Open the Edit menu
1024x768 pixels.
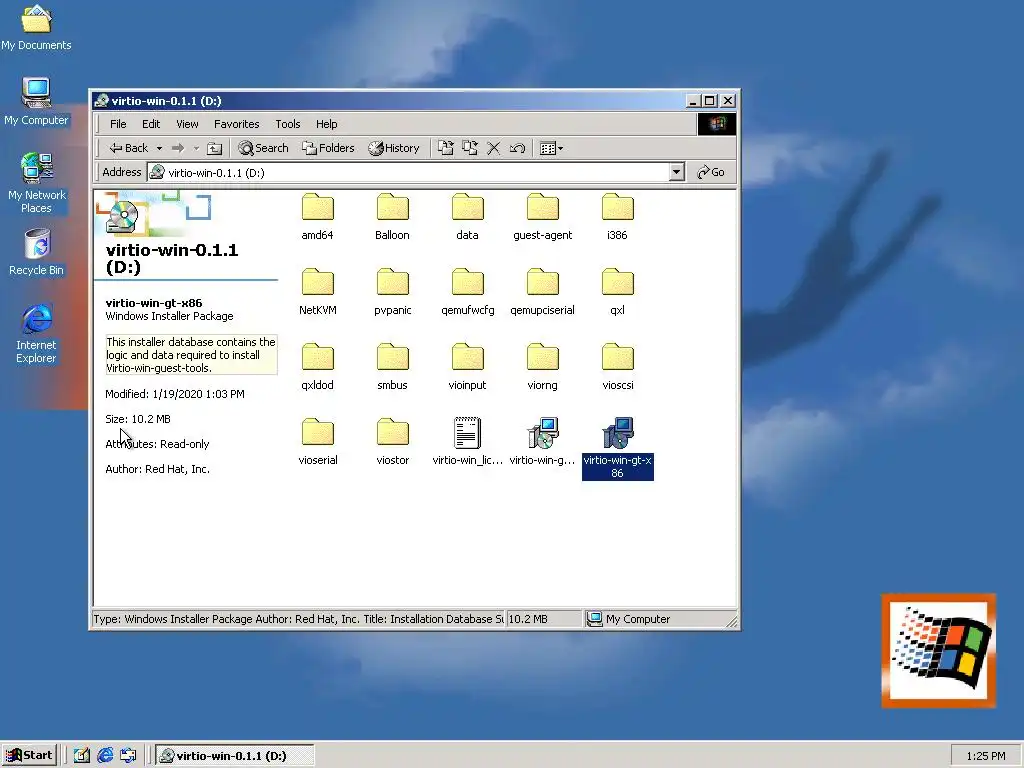[151, 124]
